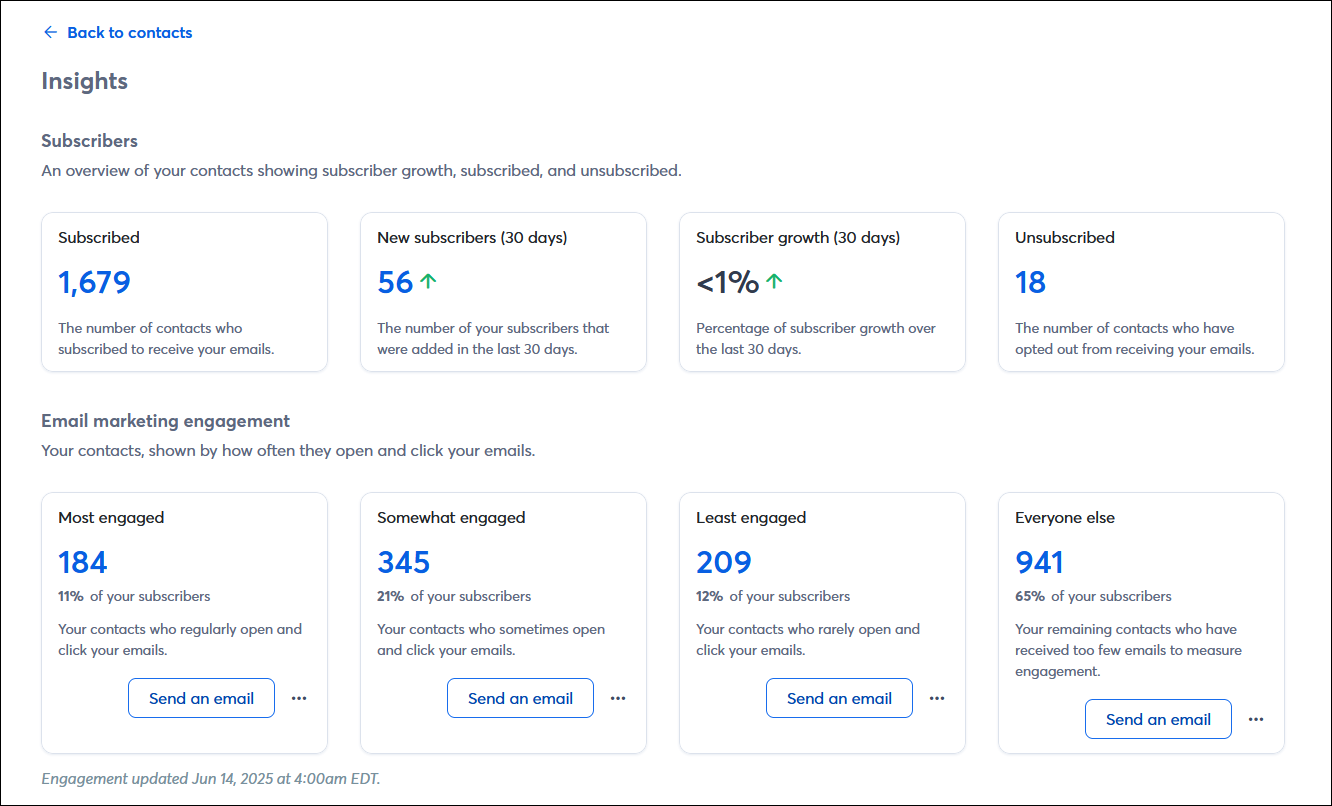
Task: Click the green arrow next to <1%
Action: click(x=773, y=281)
